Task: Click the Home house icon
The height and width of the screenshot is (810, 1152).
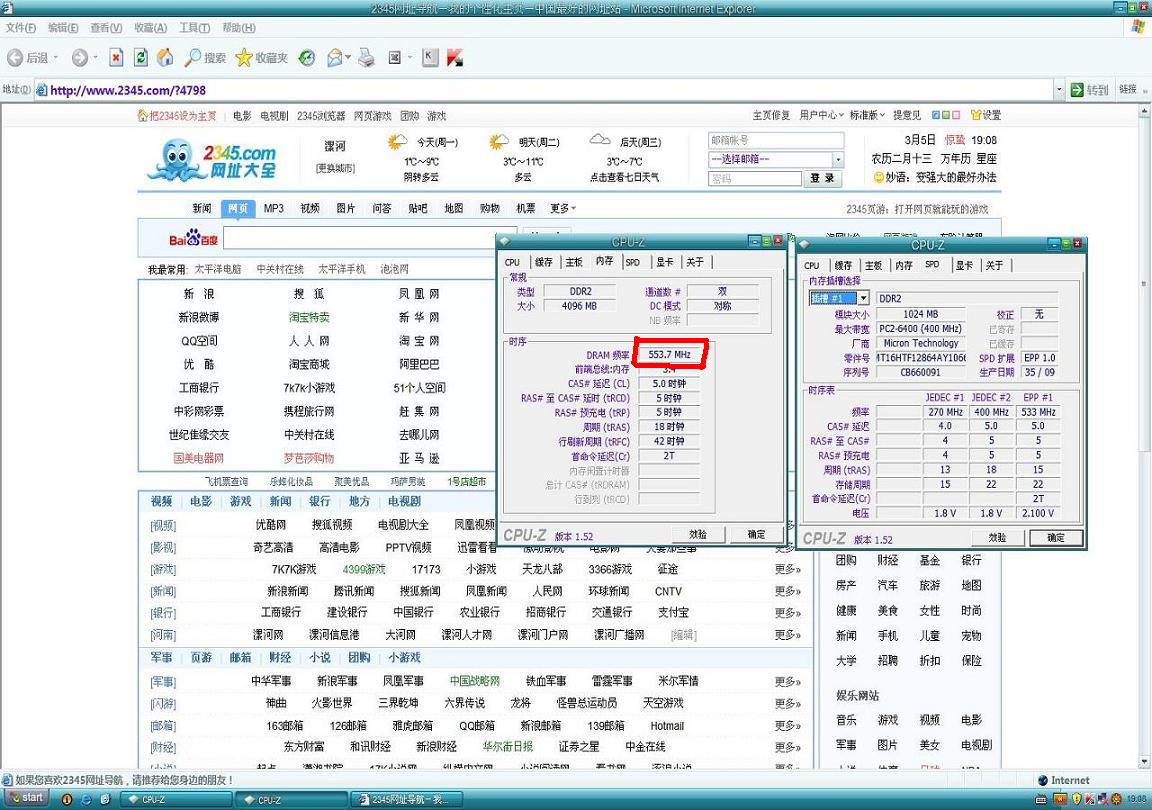Action: point(166,57)
